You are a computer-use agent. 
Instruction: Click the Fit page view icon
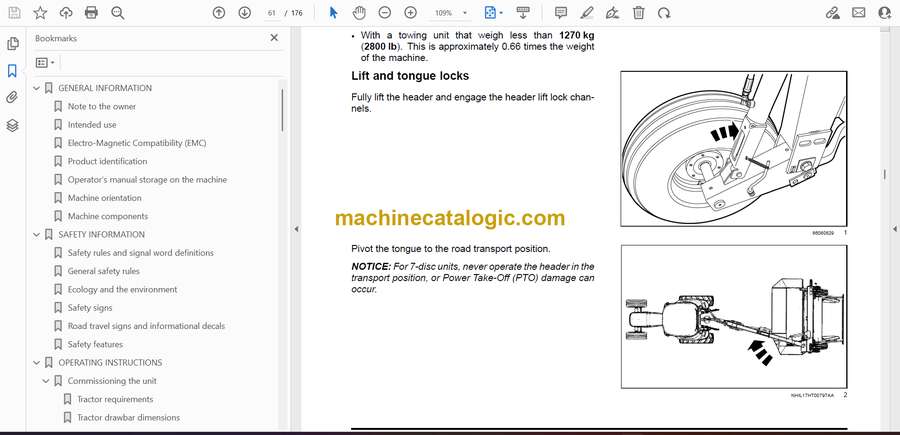pos(490,13)
